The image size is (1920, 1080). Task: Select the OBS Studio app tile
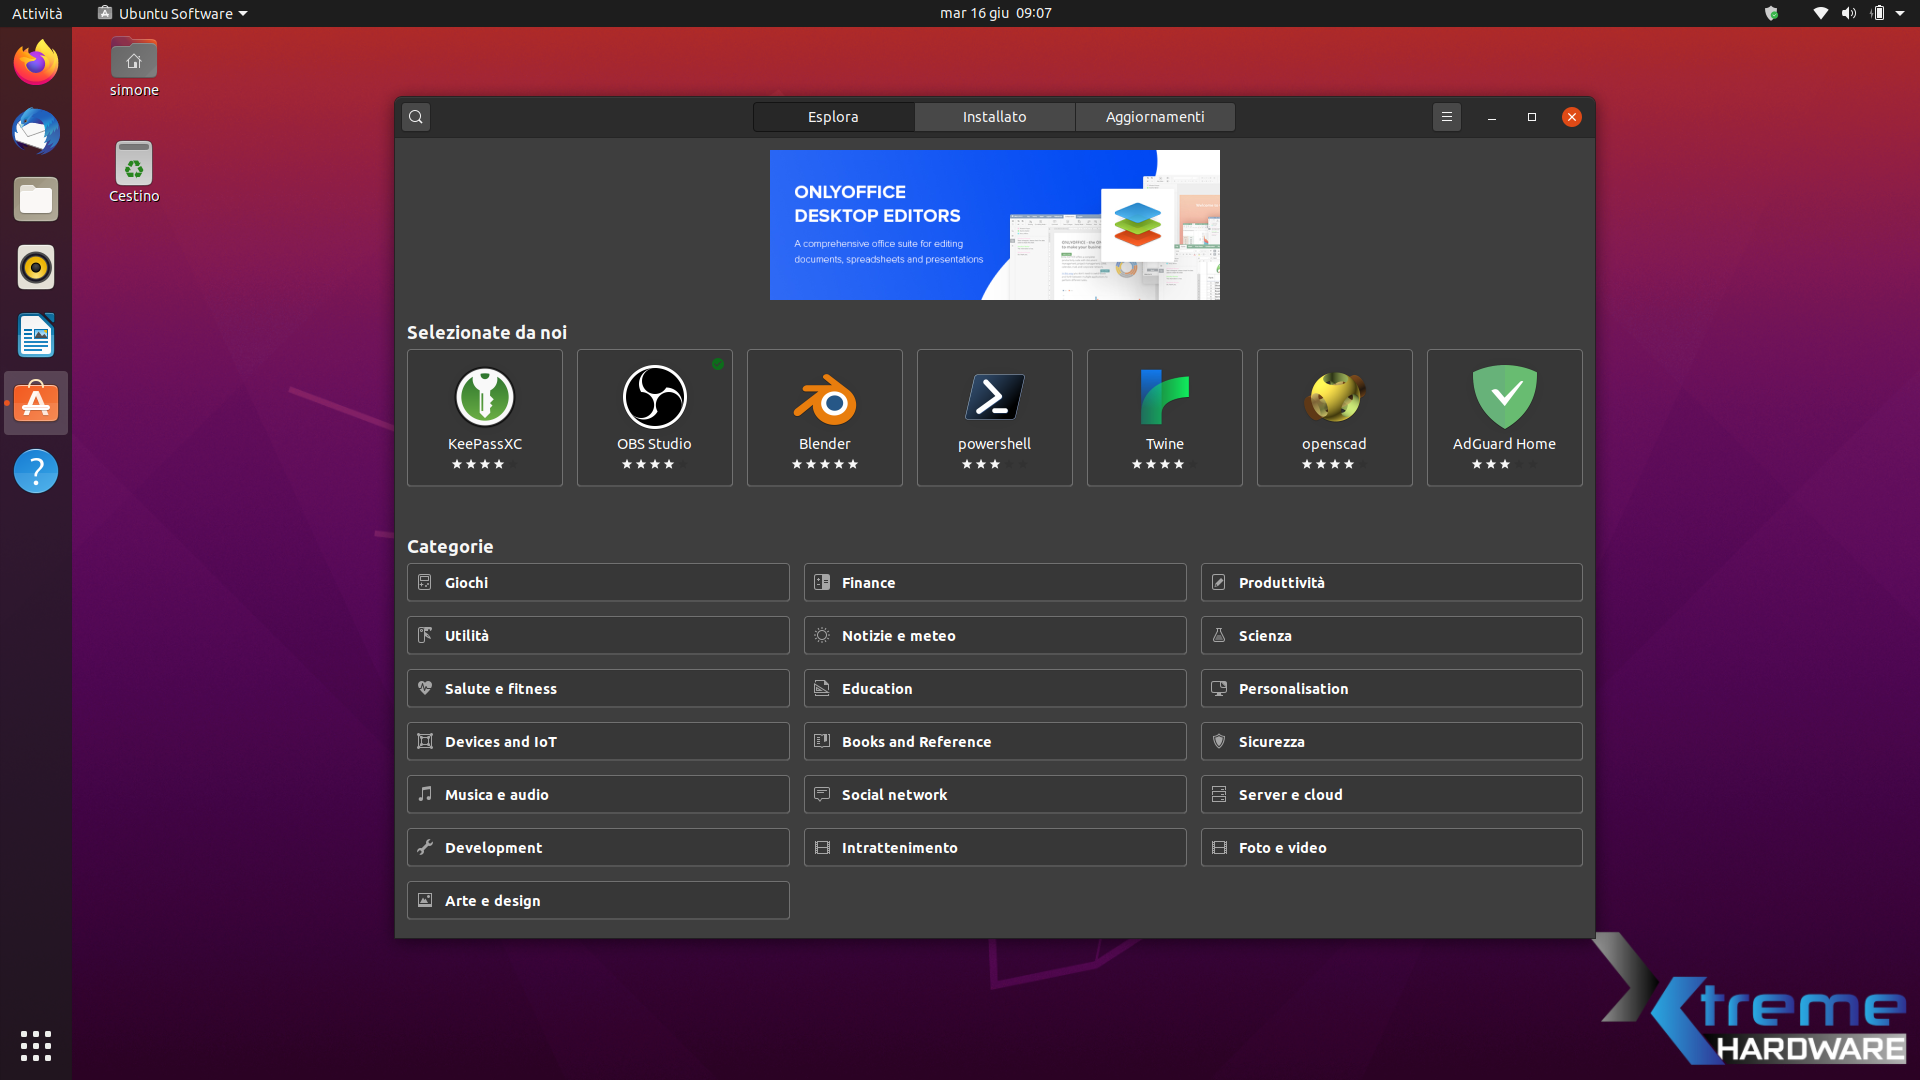coord(655,417)
